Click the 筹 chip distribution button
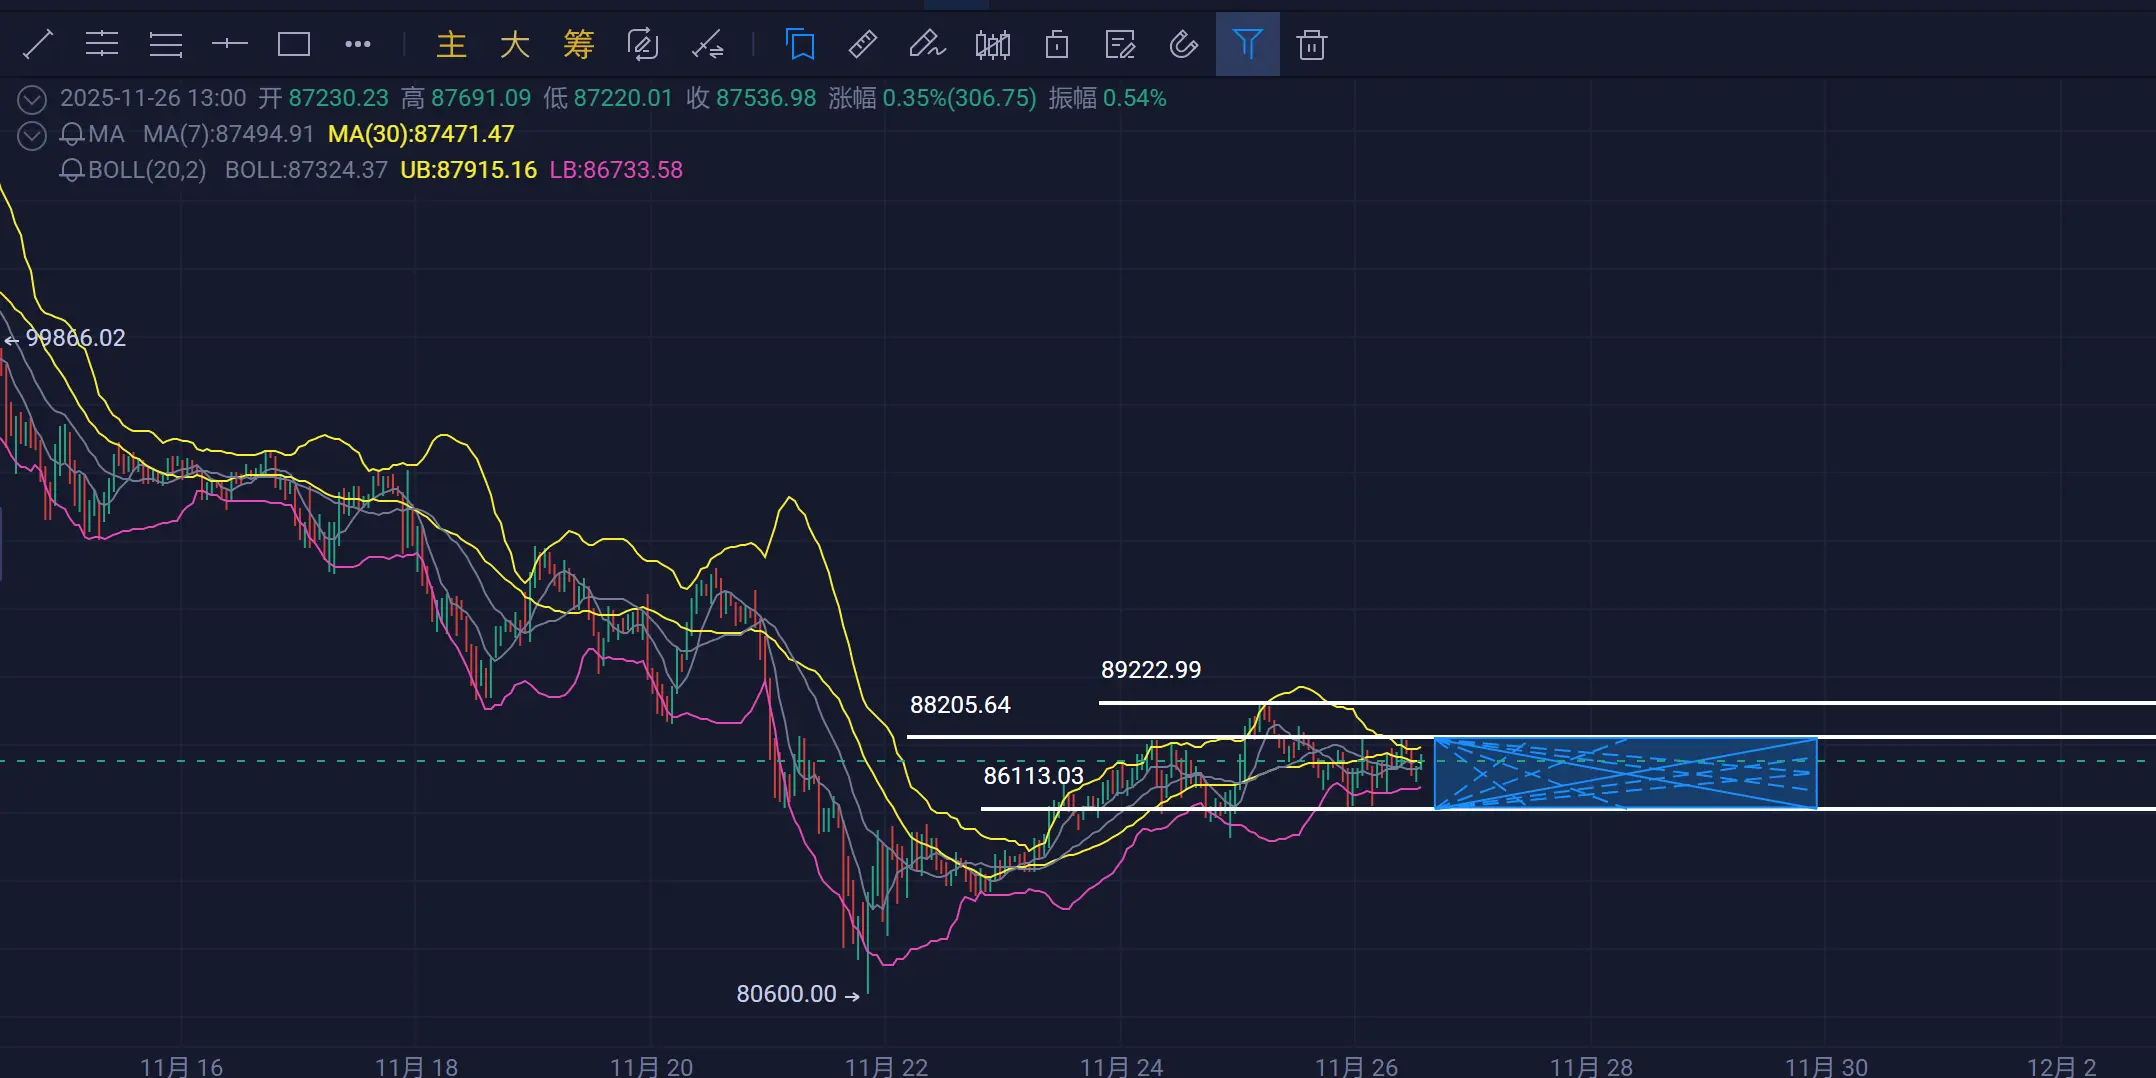The width and height of the screenshot is (2156, 1078). pos(579,45)
